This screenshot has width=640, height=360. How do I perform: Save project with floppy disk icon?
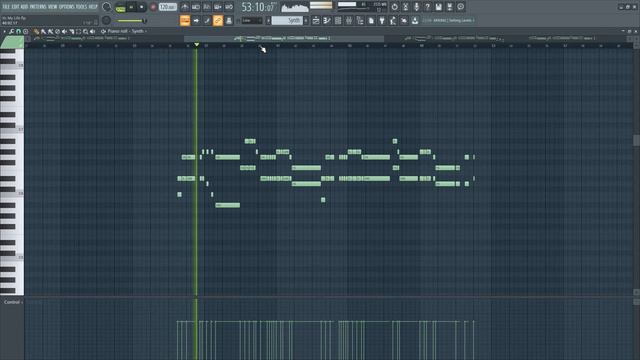(438, 7)
